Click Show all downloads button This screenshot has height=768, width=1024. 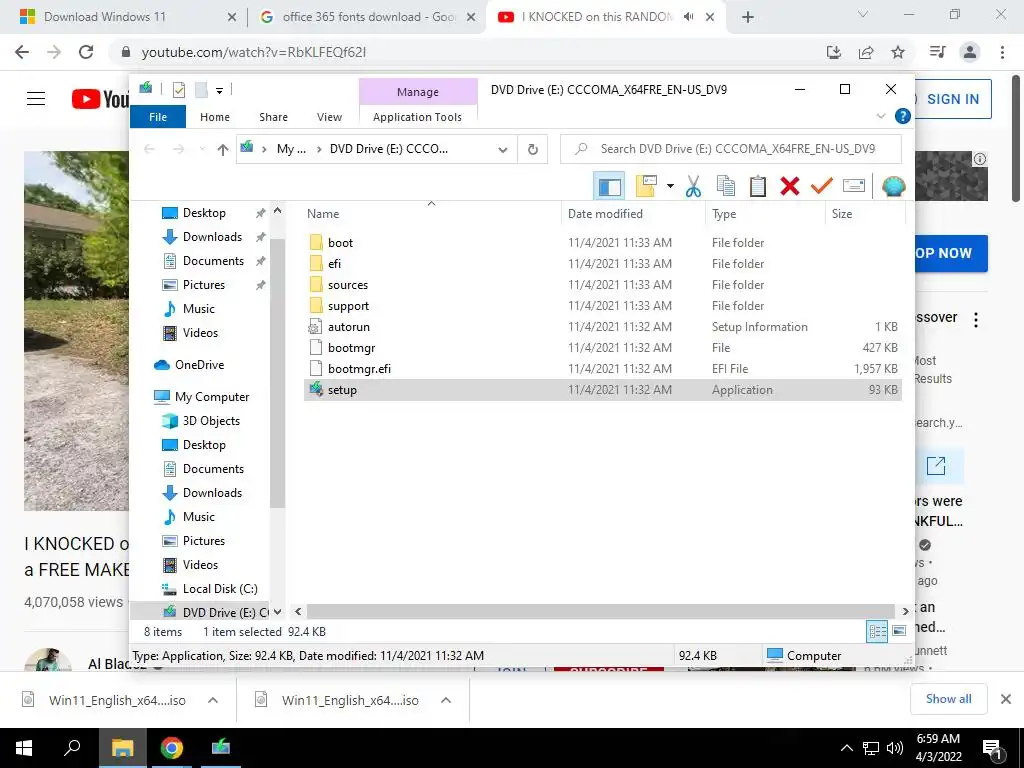click(948, 699)
